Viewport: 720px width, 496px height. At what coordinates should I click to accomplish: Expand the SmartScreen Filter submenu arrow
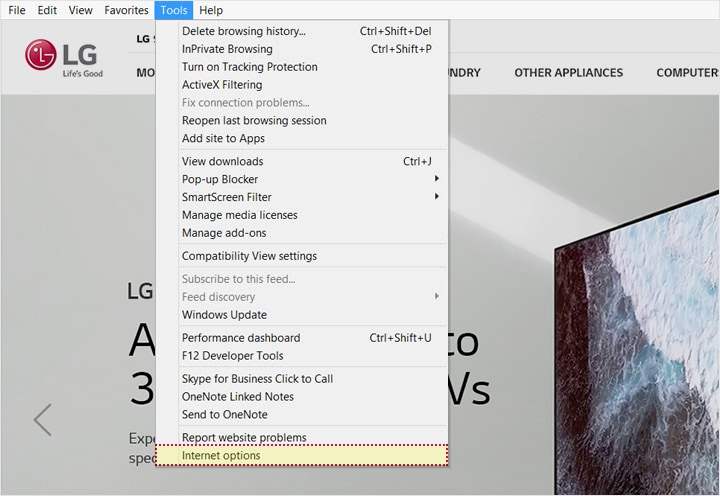click(x=437, y=197)
